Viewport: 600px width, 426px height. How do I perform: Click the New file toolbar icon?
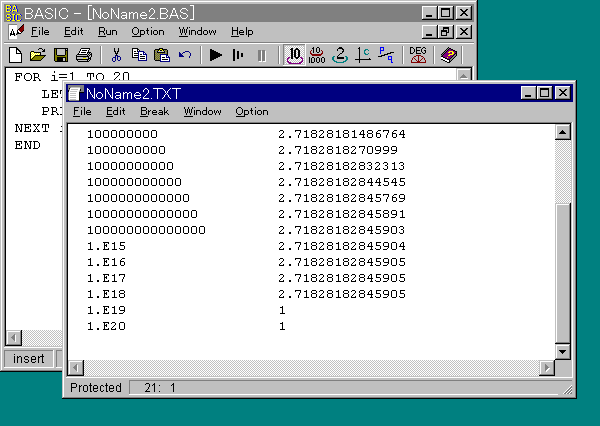[15, 55]
